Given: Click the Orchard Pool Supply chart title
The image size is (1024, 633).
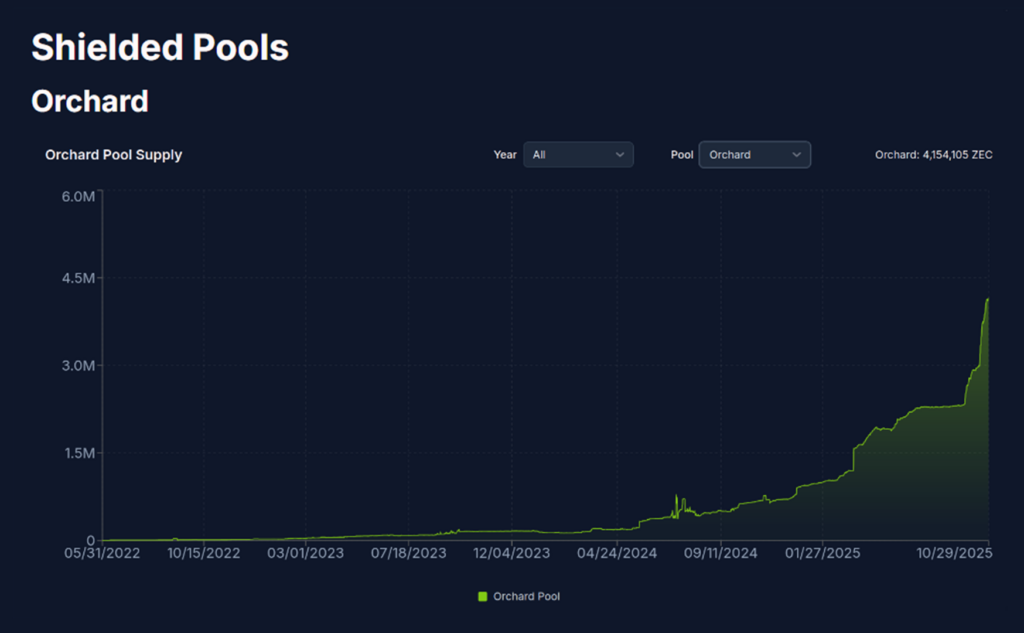Looking at the screenshot, I should point(113,155).
